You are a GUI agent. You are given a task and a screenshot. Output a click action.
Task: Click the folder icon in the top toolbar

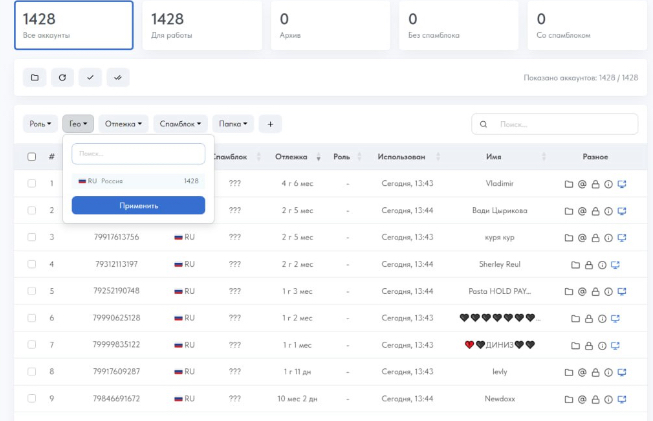tap(34, 77)
